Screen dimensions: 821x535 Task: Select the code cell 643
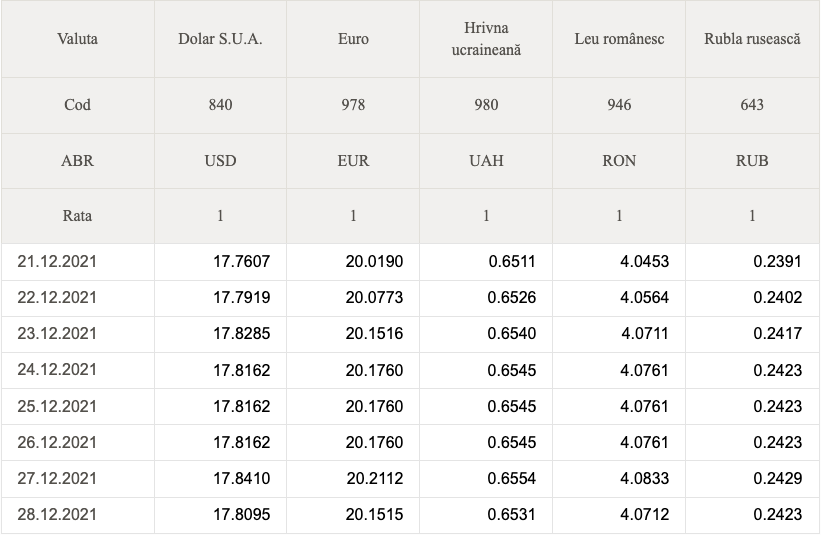click(x=752, y=105)
